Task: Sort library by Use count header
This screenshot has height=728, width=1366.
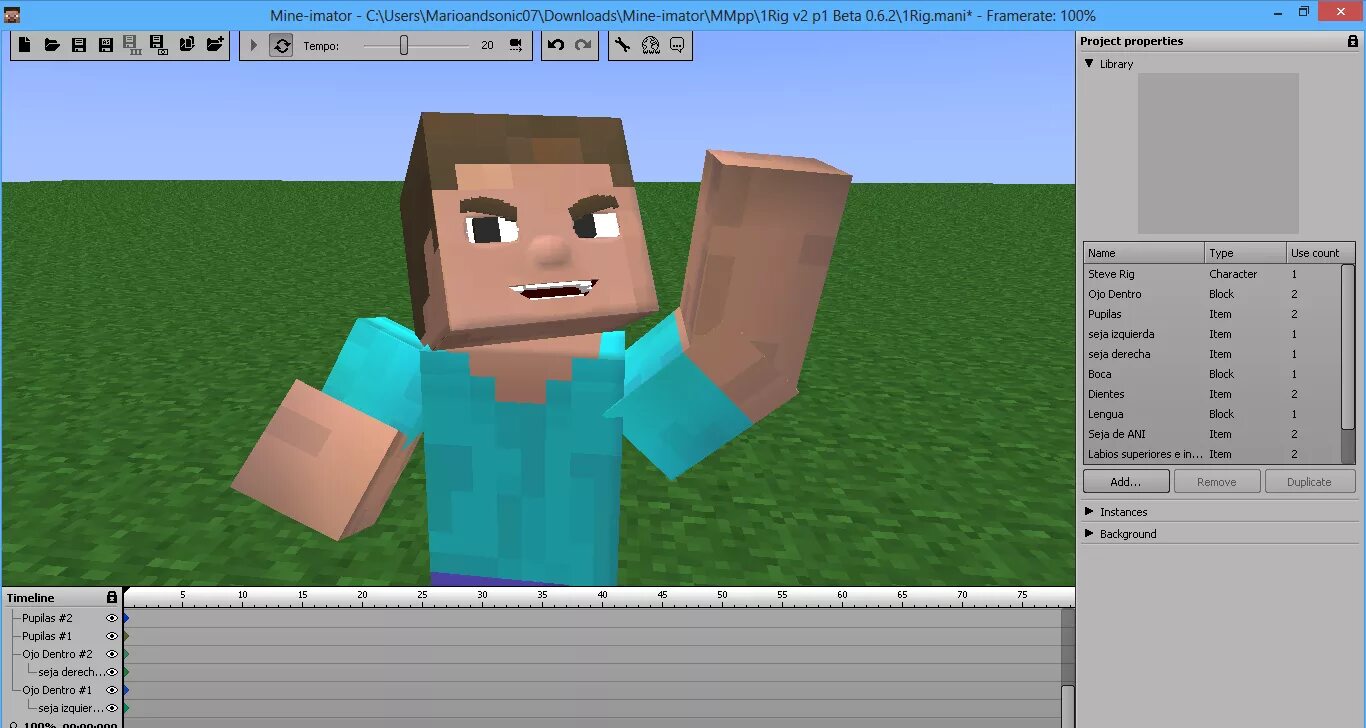Action: pyautogui.click(x=1320, y=253)
